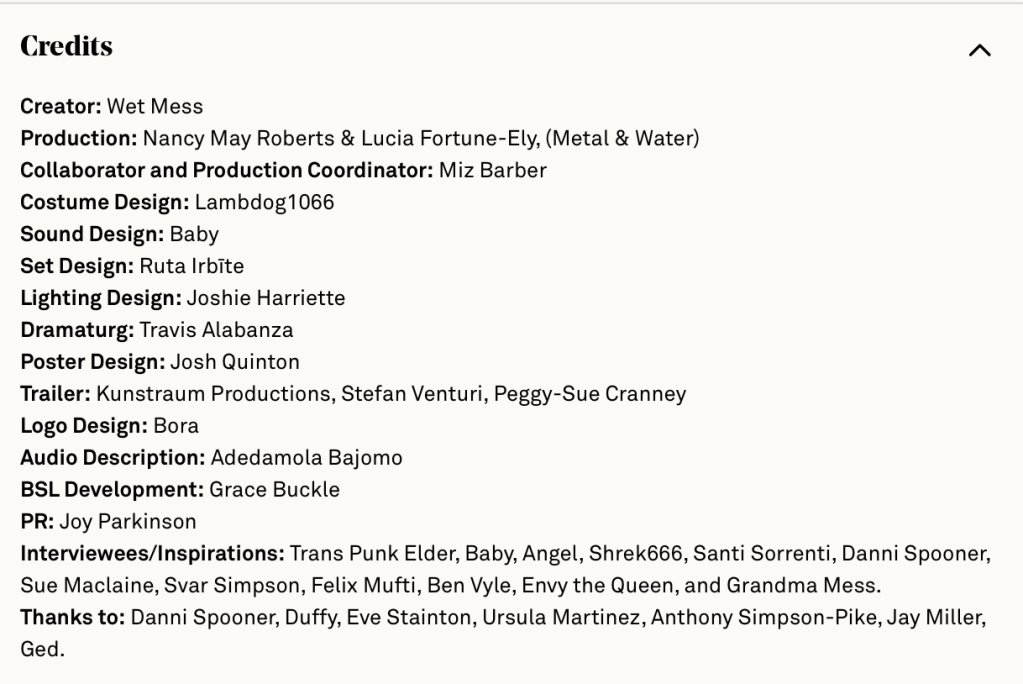Screen dimensions: 1023x684
Task: Click the Joy Parkinson PR credit
Action: click(x=128, y=522)
